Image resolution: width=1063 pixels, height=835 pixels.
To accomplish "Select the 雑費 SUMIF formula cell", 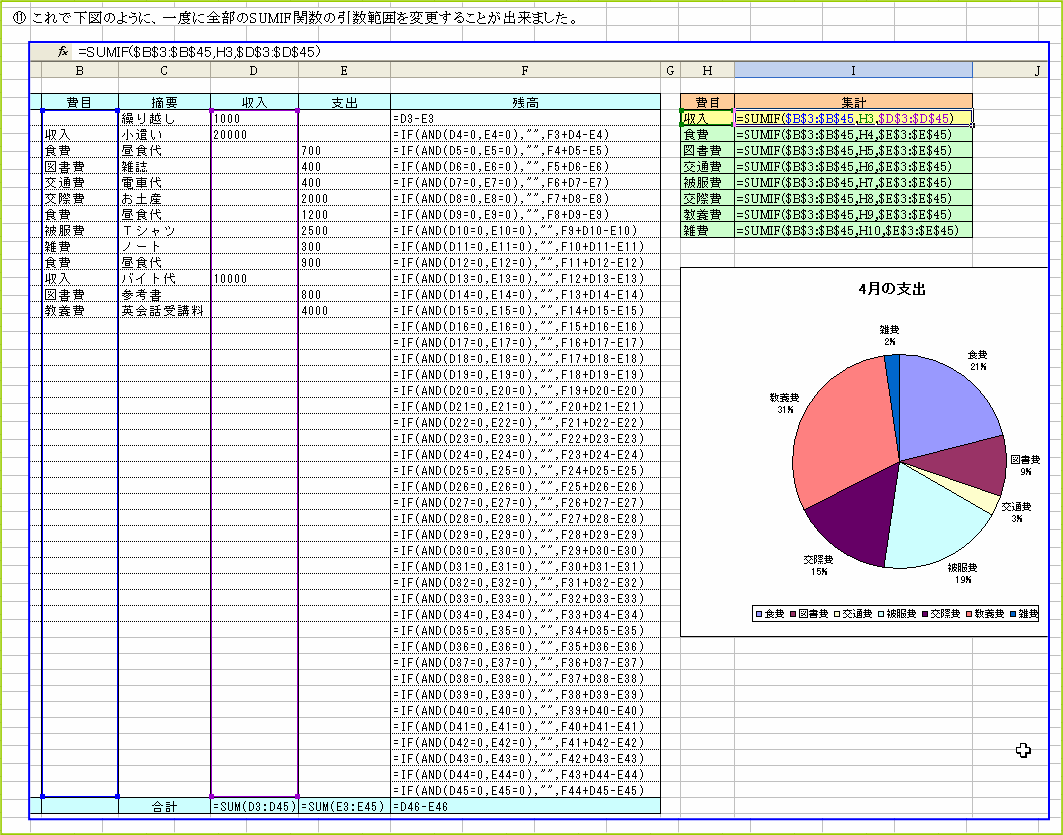I will pyautogui.click(x=852, y=230).
